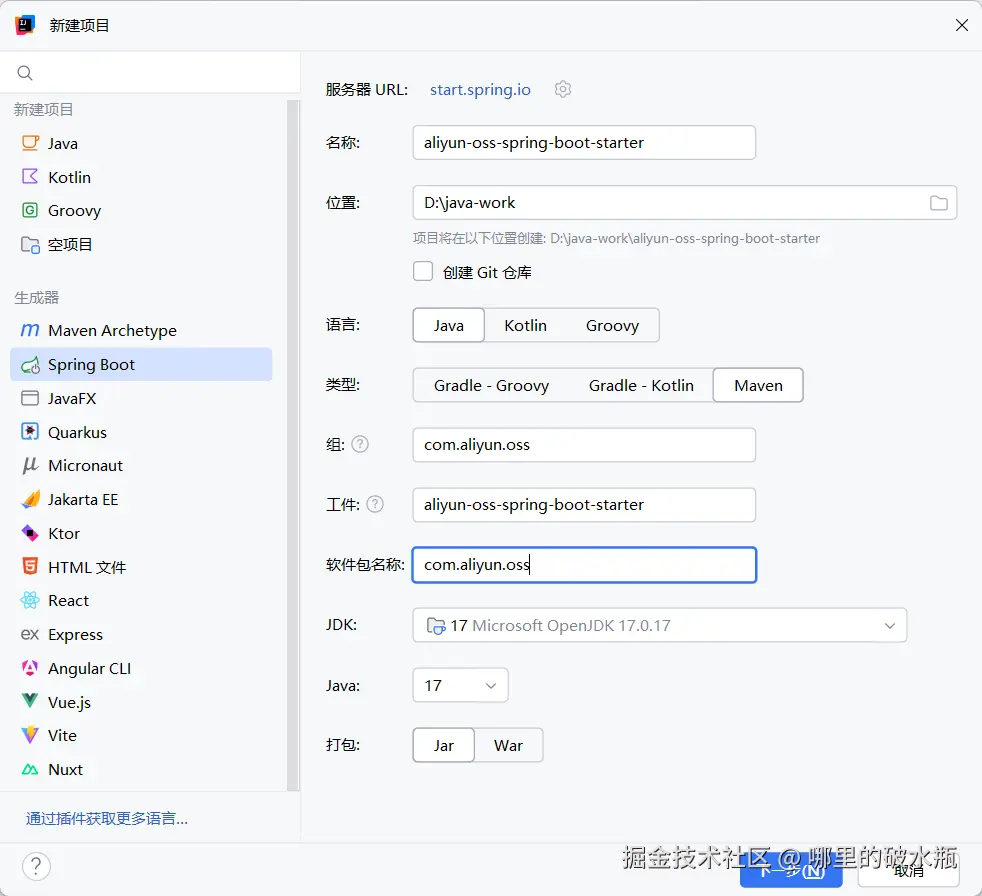Click the 组 input field
982x896 pixels.
tap(584, 445)
